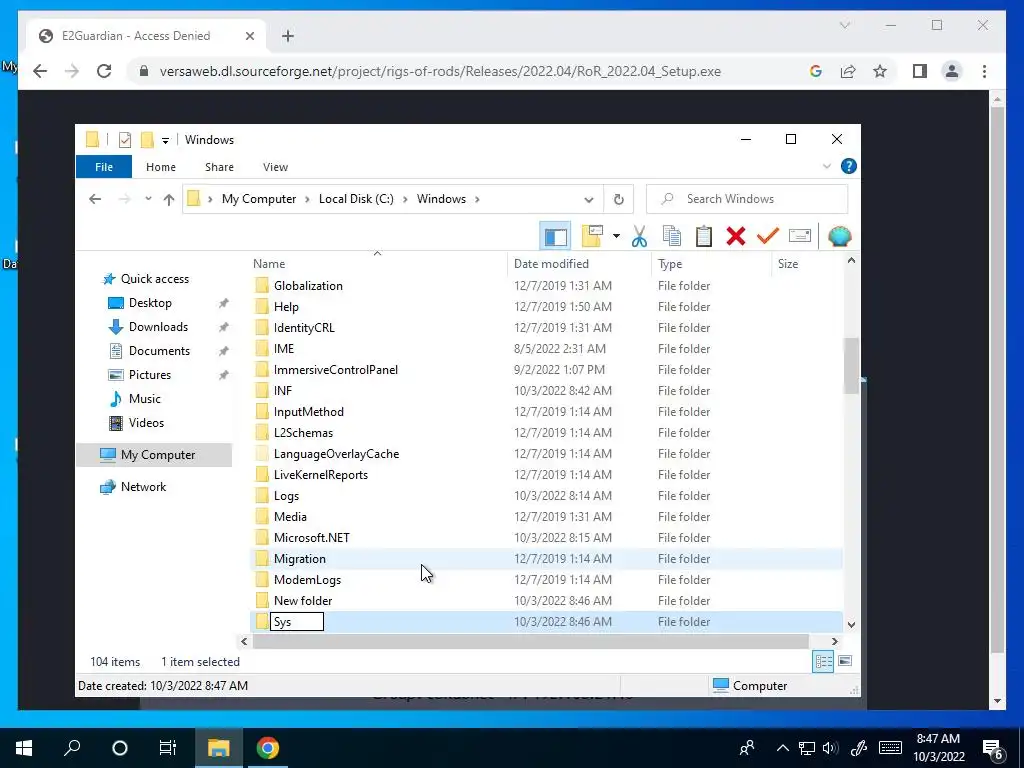Open Chrome three-dot menu
This screenshot has width=1024, height=768.
[984, 71]
